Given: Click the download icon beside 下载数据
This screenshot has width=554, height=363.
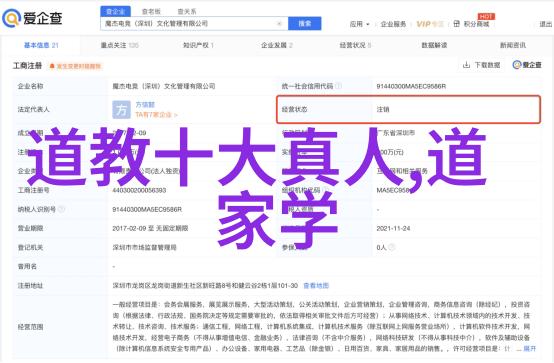Looking at the screenshot, I should click(466, 65).
